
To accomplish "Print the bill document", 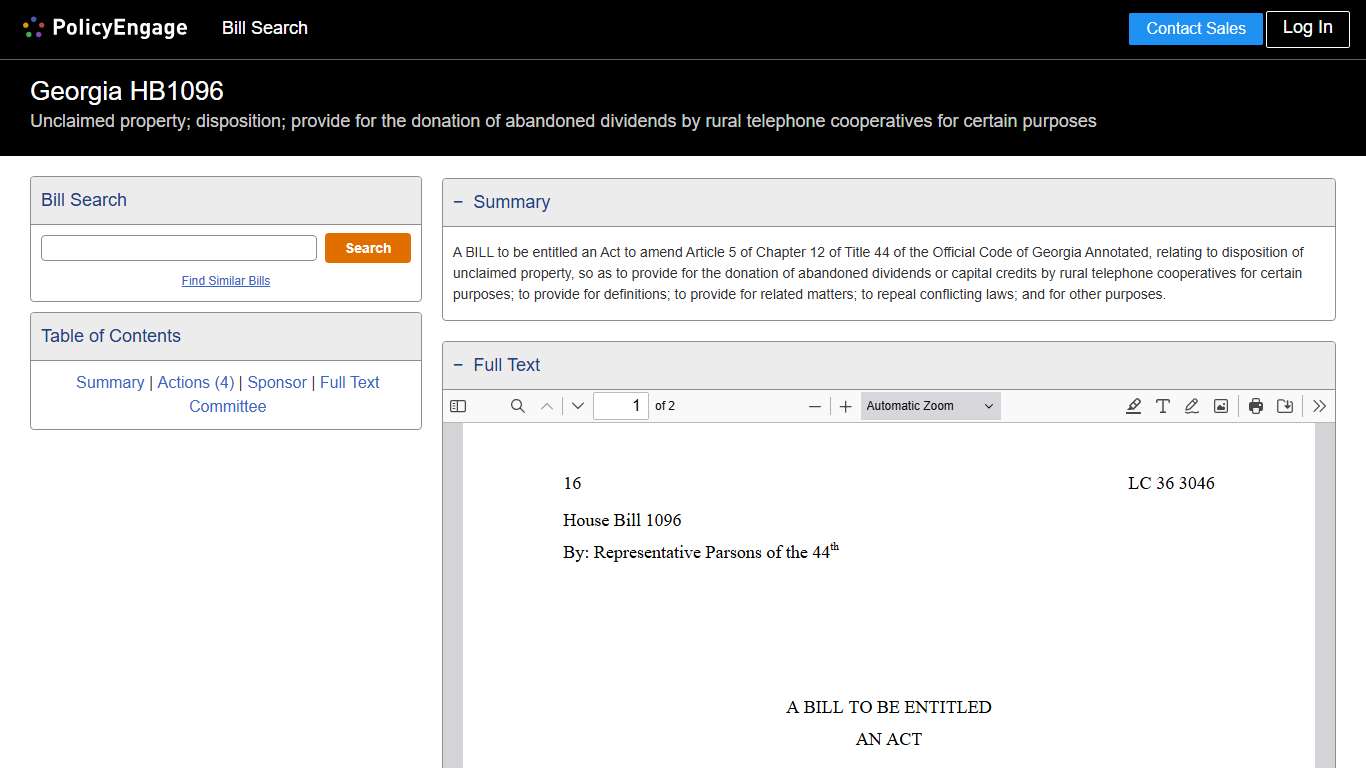I will coord(1255,406).
